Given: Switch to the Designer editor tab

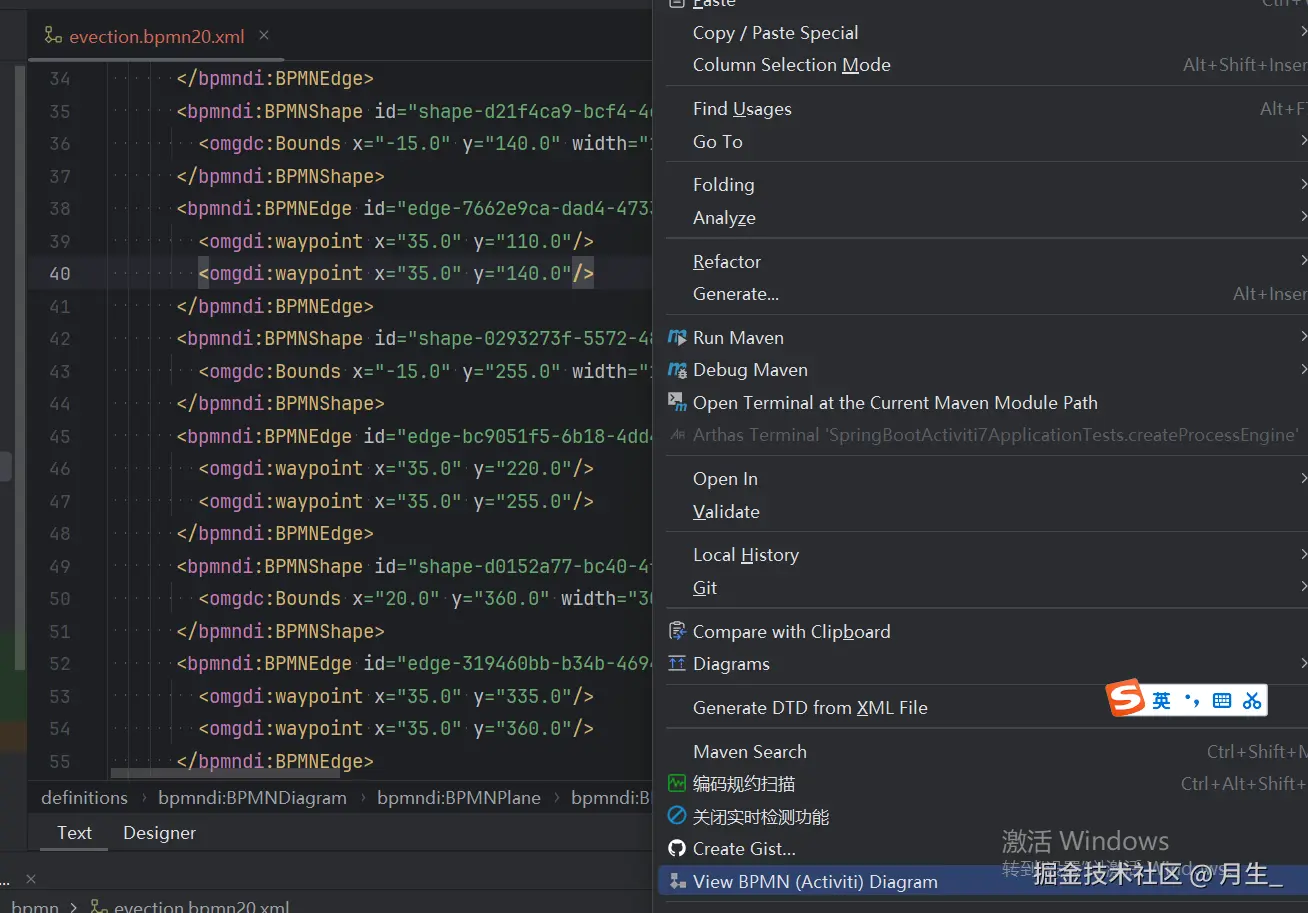Looking at the screenshot, I should (x=159, y=833).
